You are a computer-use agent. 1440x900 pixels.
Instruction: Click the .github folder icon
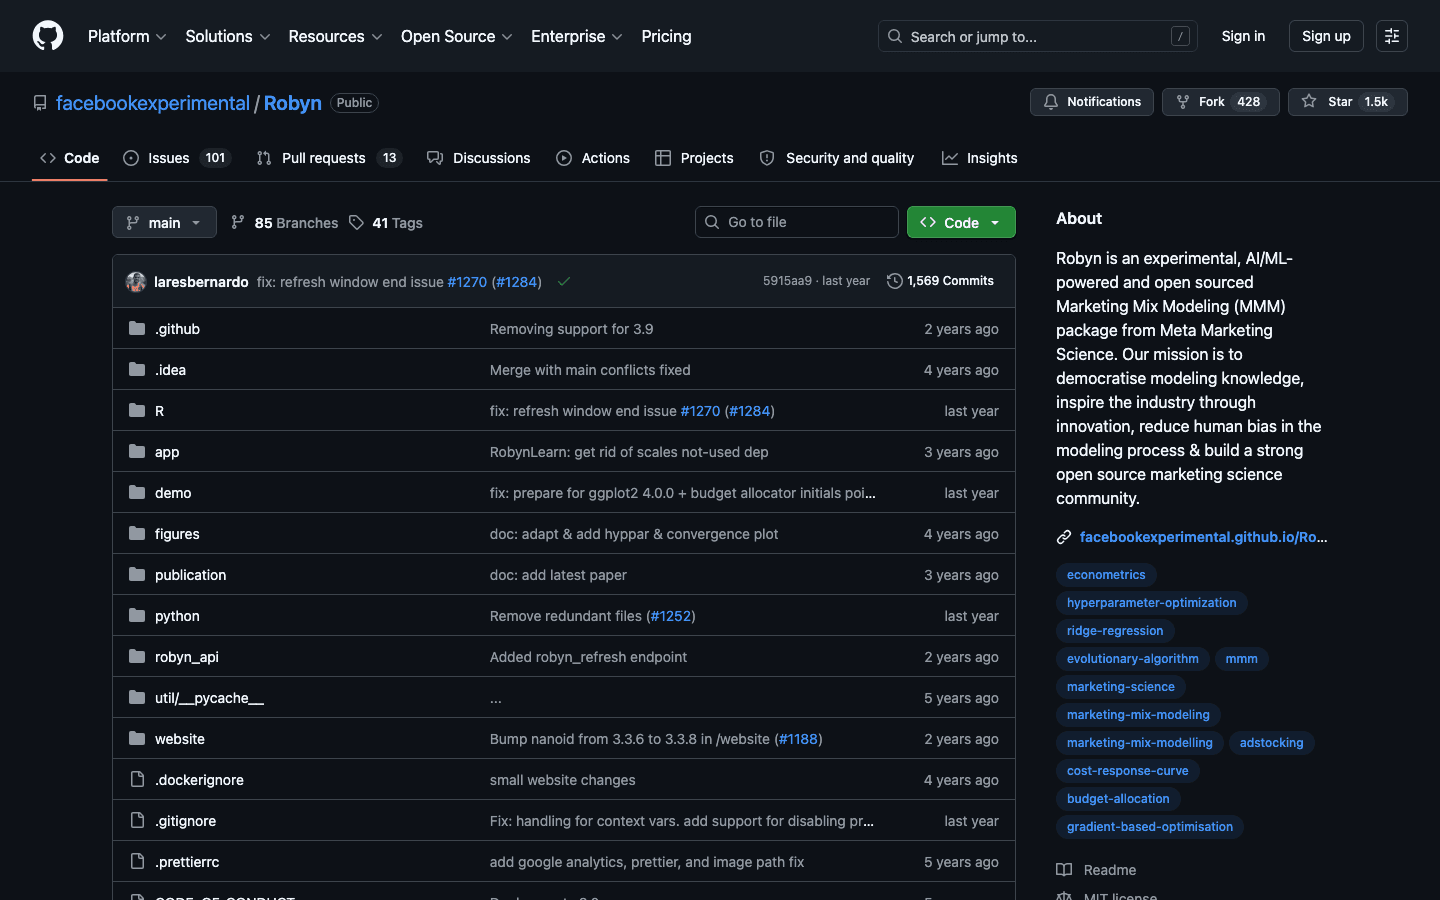tap(137, 328)
